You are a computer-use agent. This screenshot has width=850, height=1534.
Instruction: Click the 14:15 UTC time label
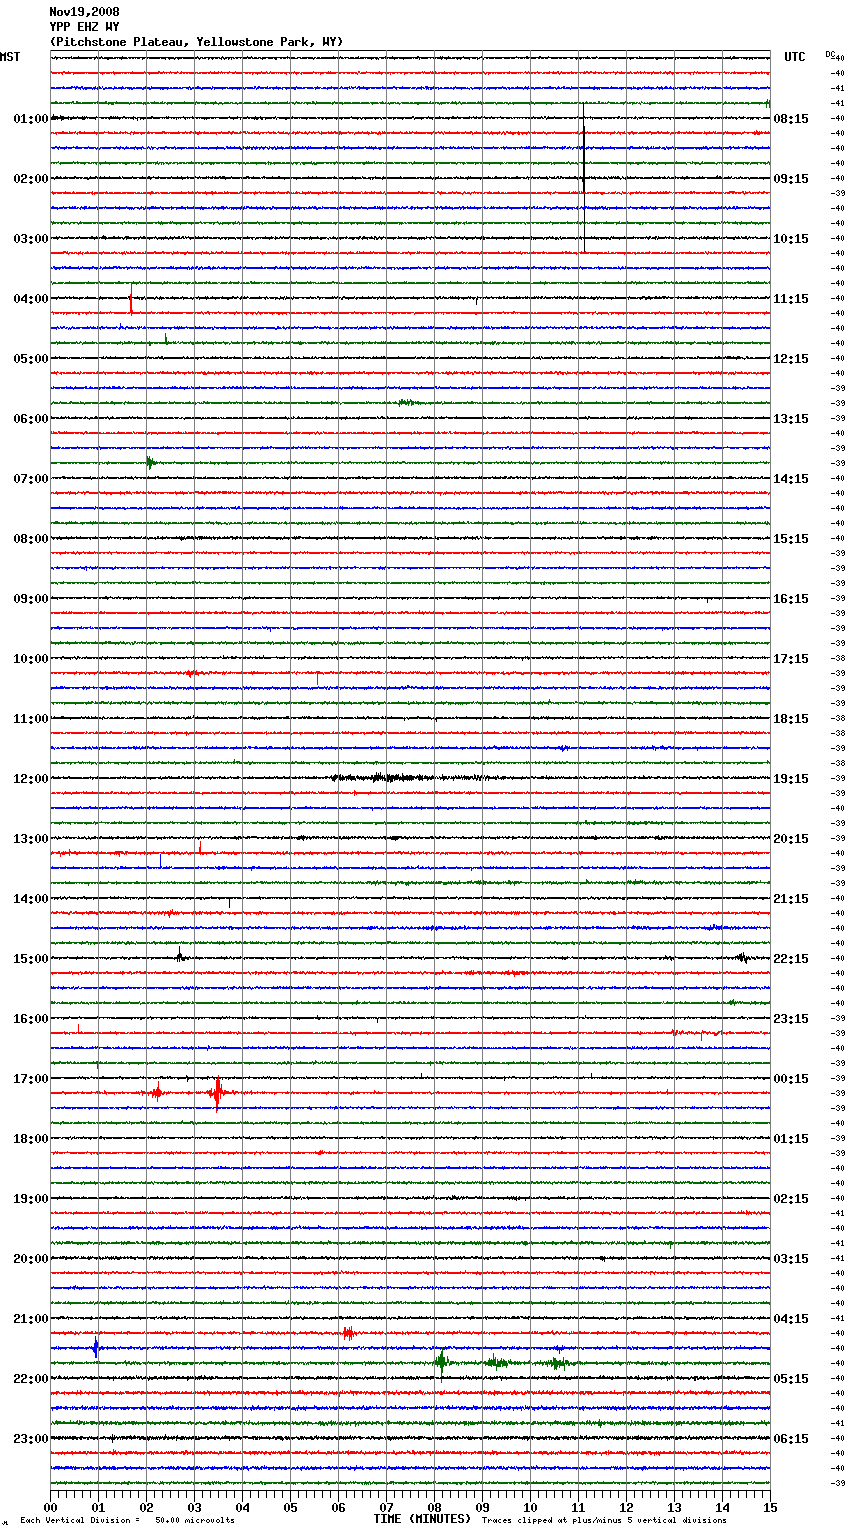coord(791,479)
